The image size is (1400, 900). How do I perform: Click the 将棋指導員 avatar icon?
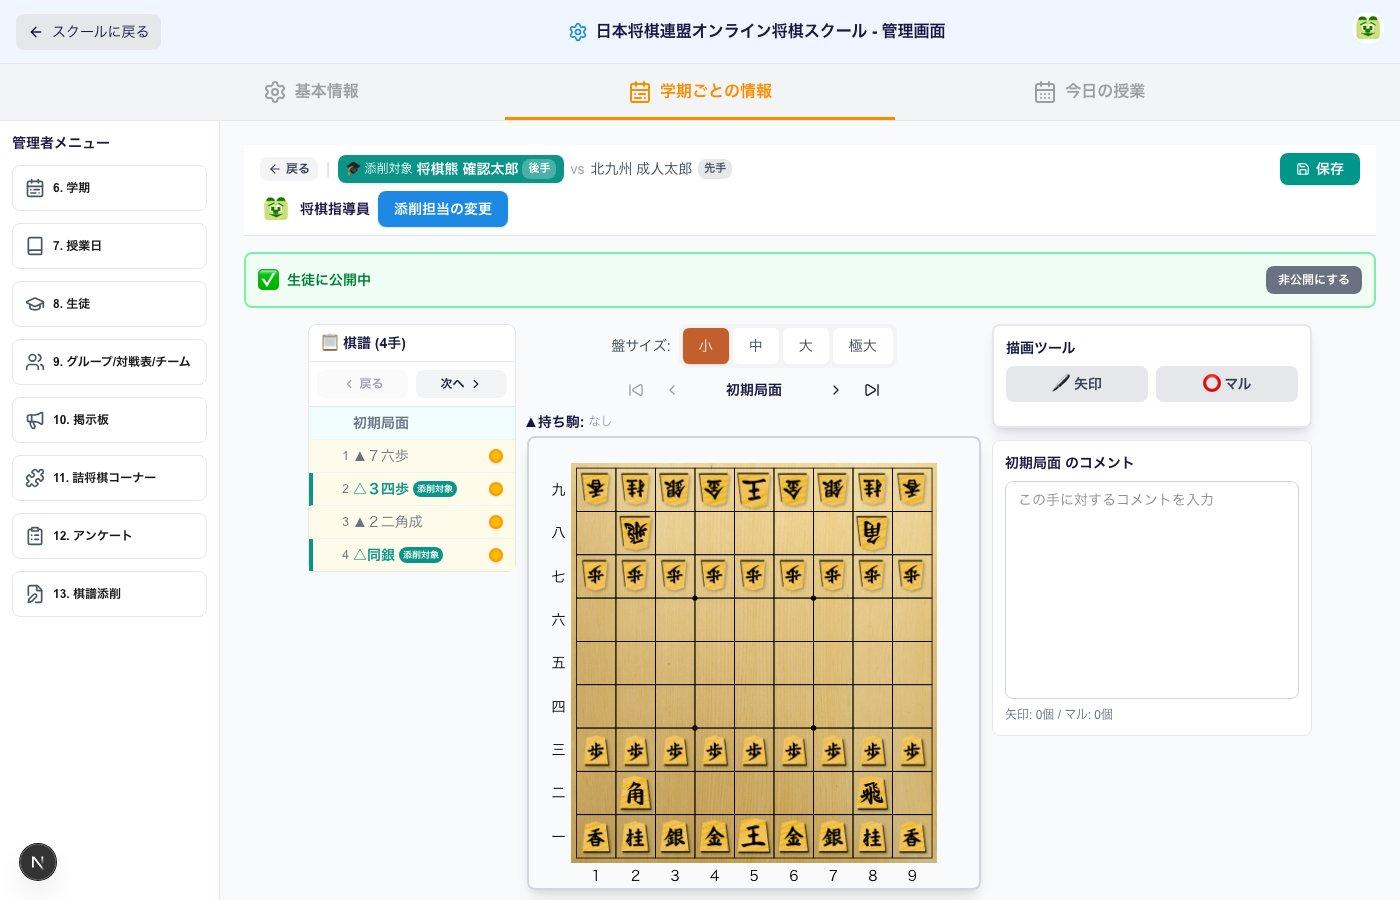tap(276, 209)
